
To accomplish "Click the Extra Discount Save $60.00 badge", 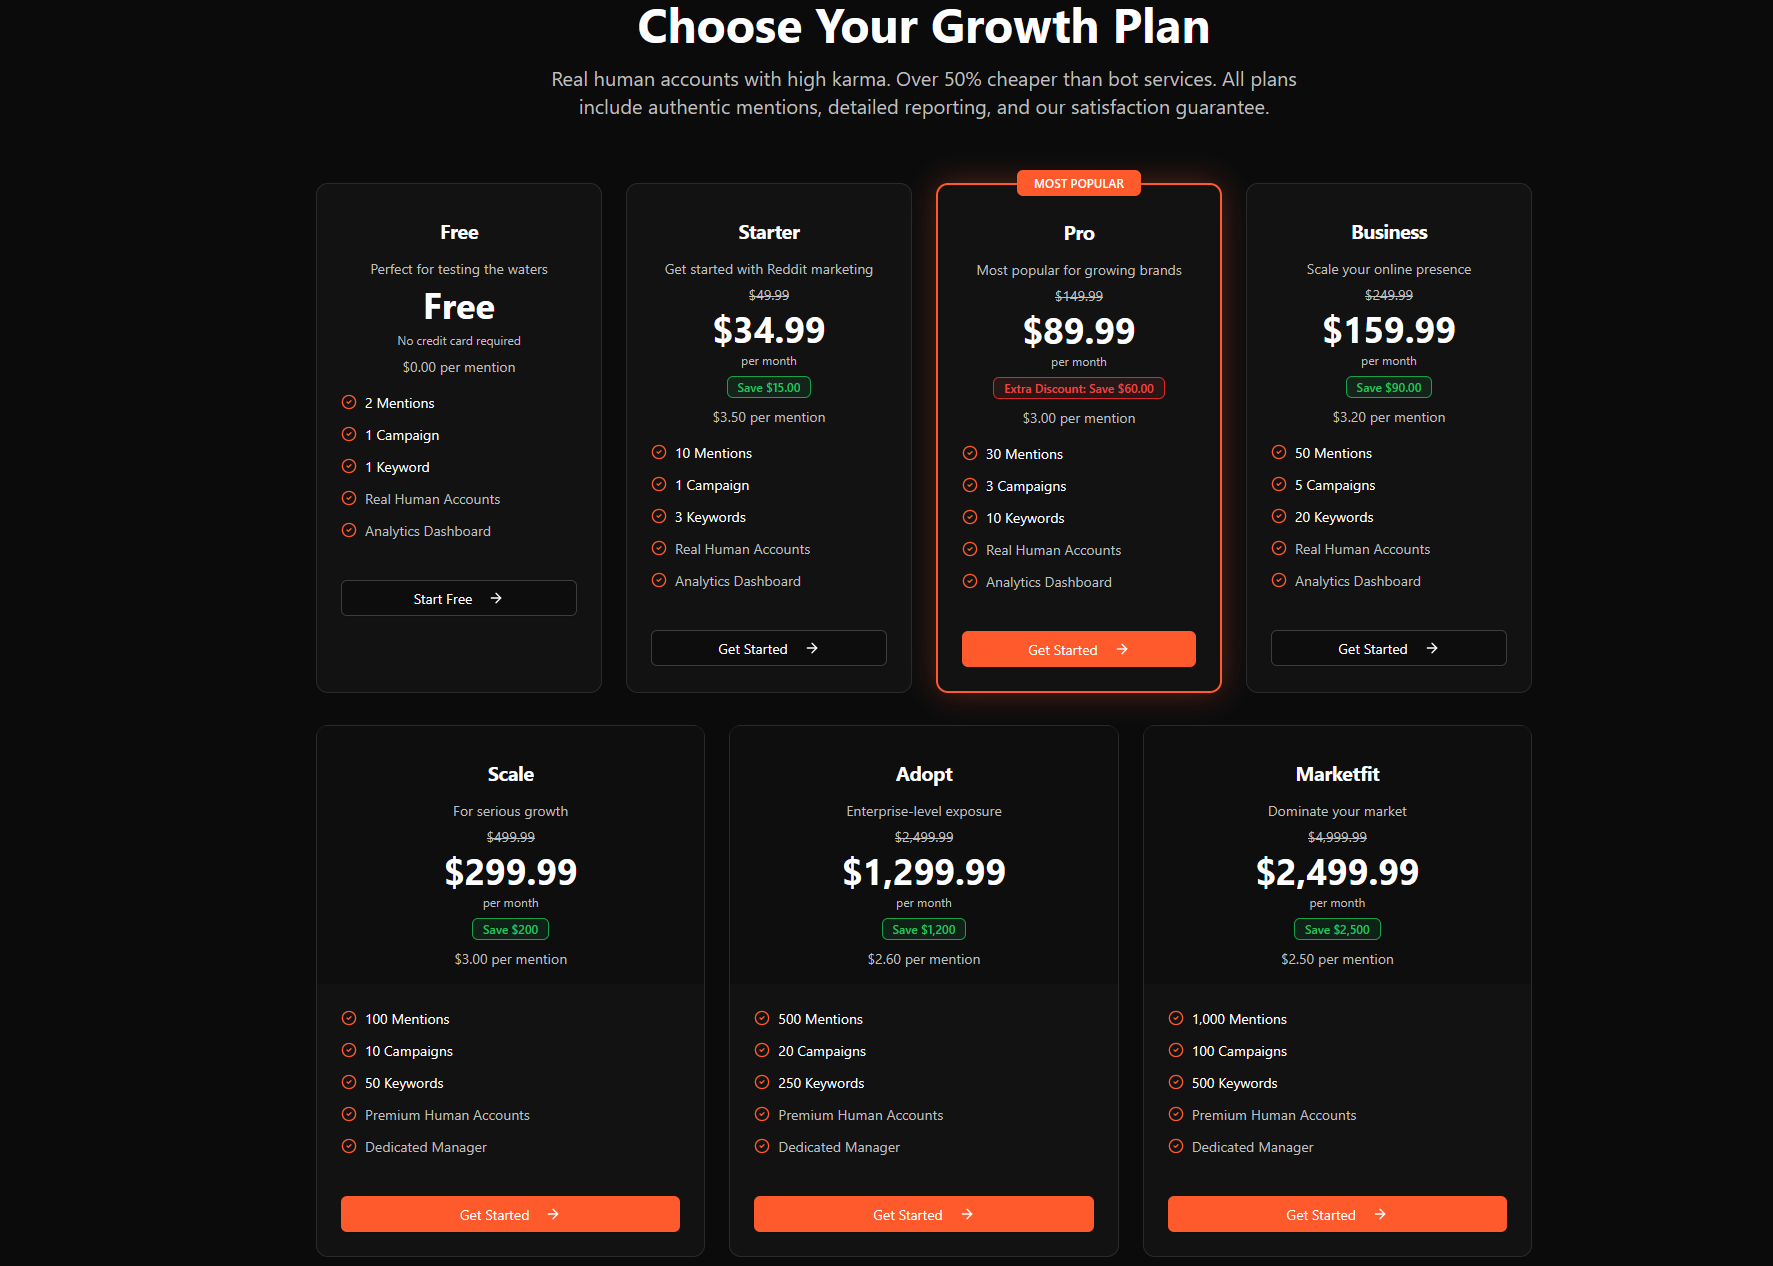I will (1078, 388).
